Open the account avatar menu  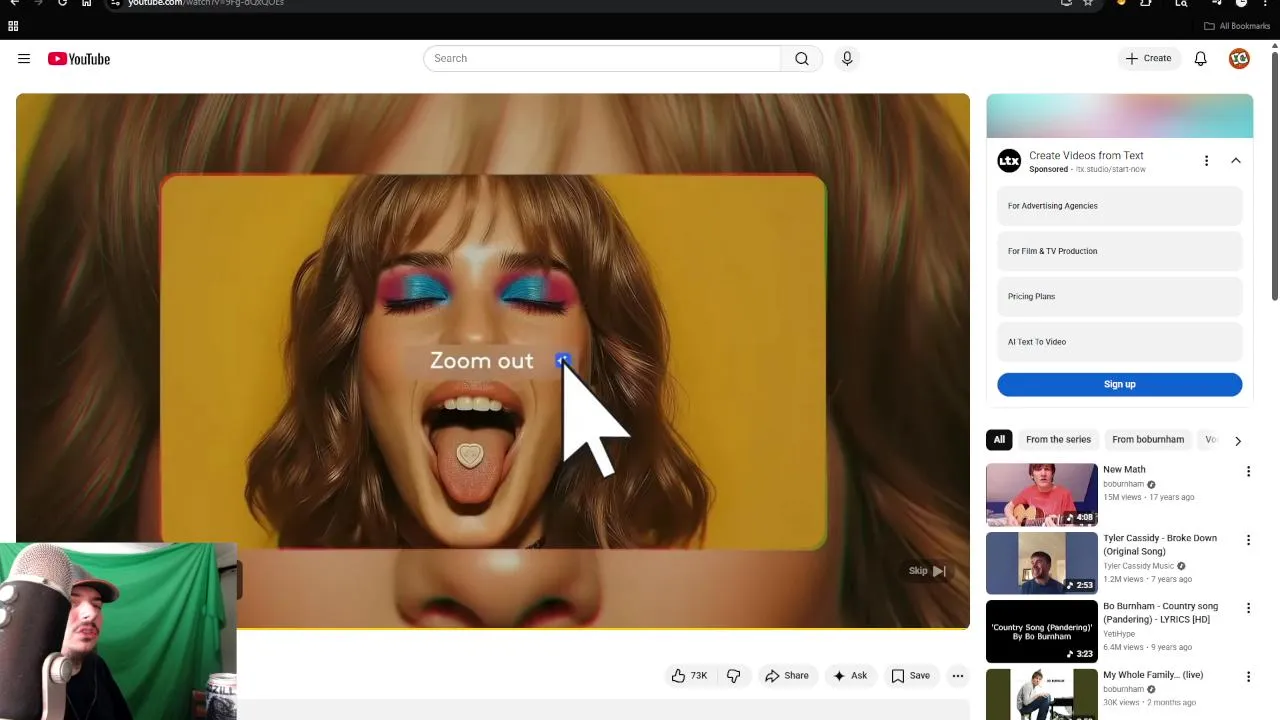1239,59
